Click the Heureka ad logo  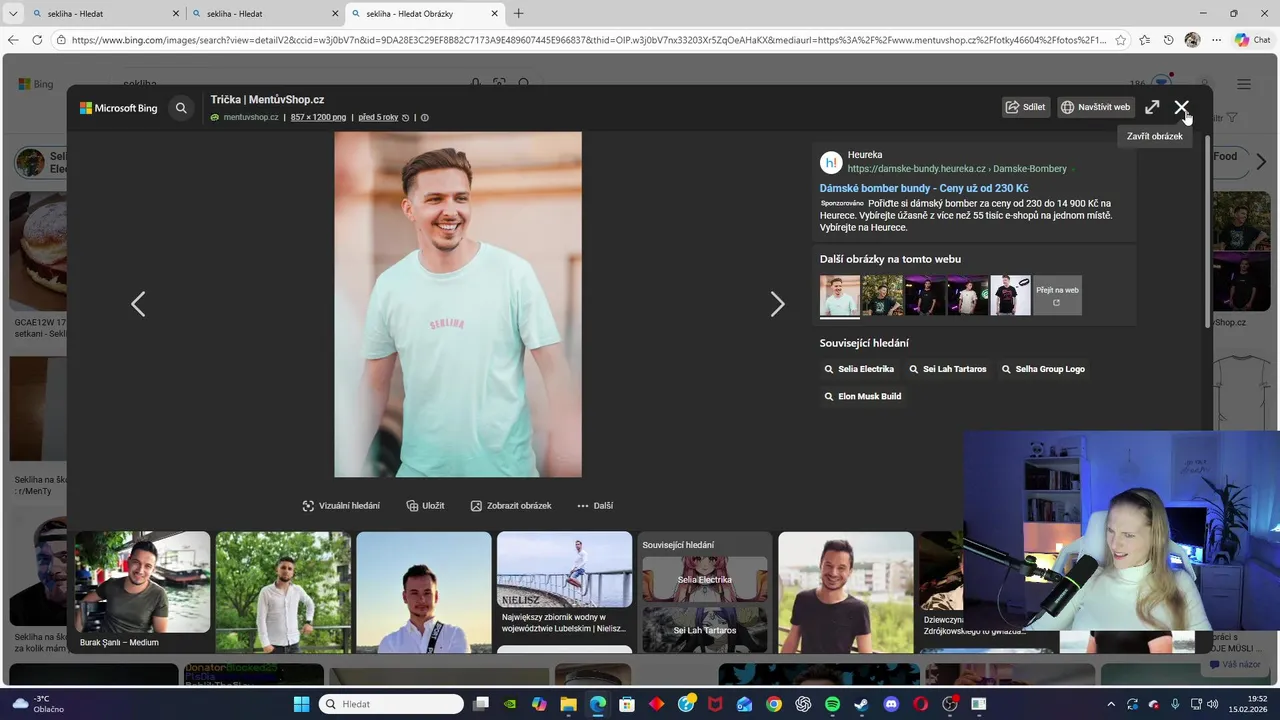point(831,162)
